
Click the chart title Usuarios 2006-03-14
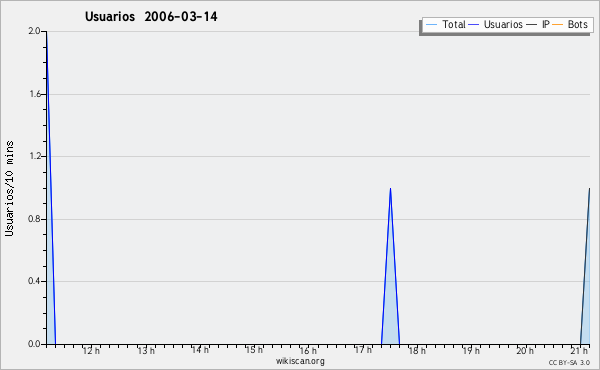point(151,16)
